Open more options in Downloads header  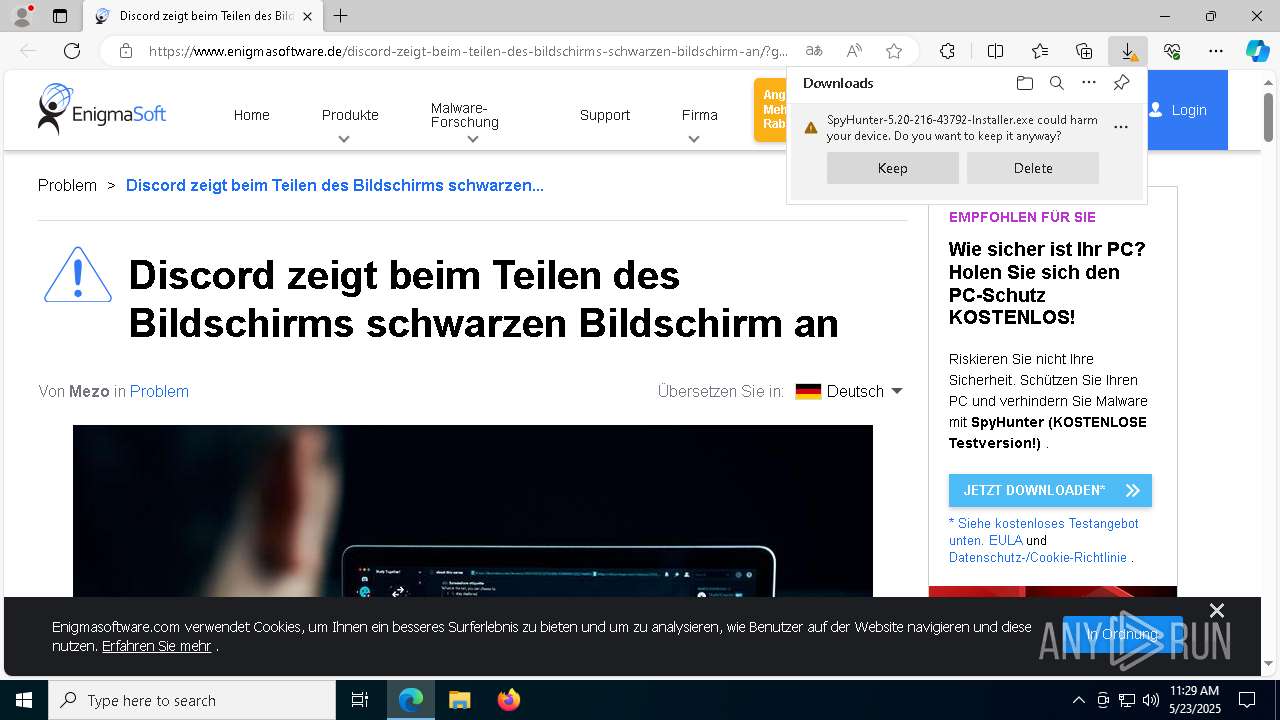tap(1089, 83)
